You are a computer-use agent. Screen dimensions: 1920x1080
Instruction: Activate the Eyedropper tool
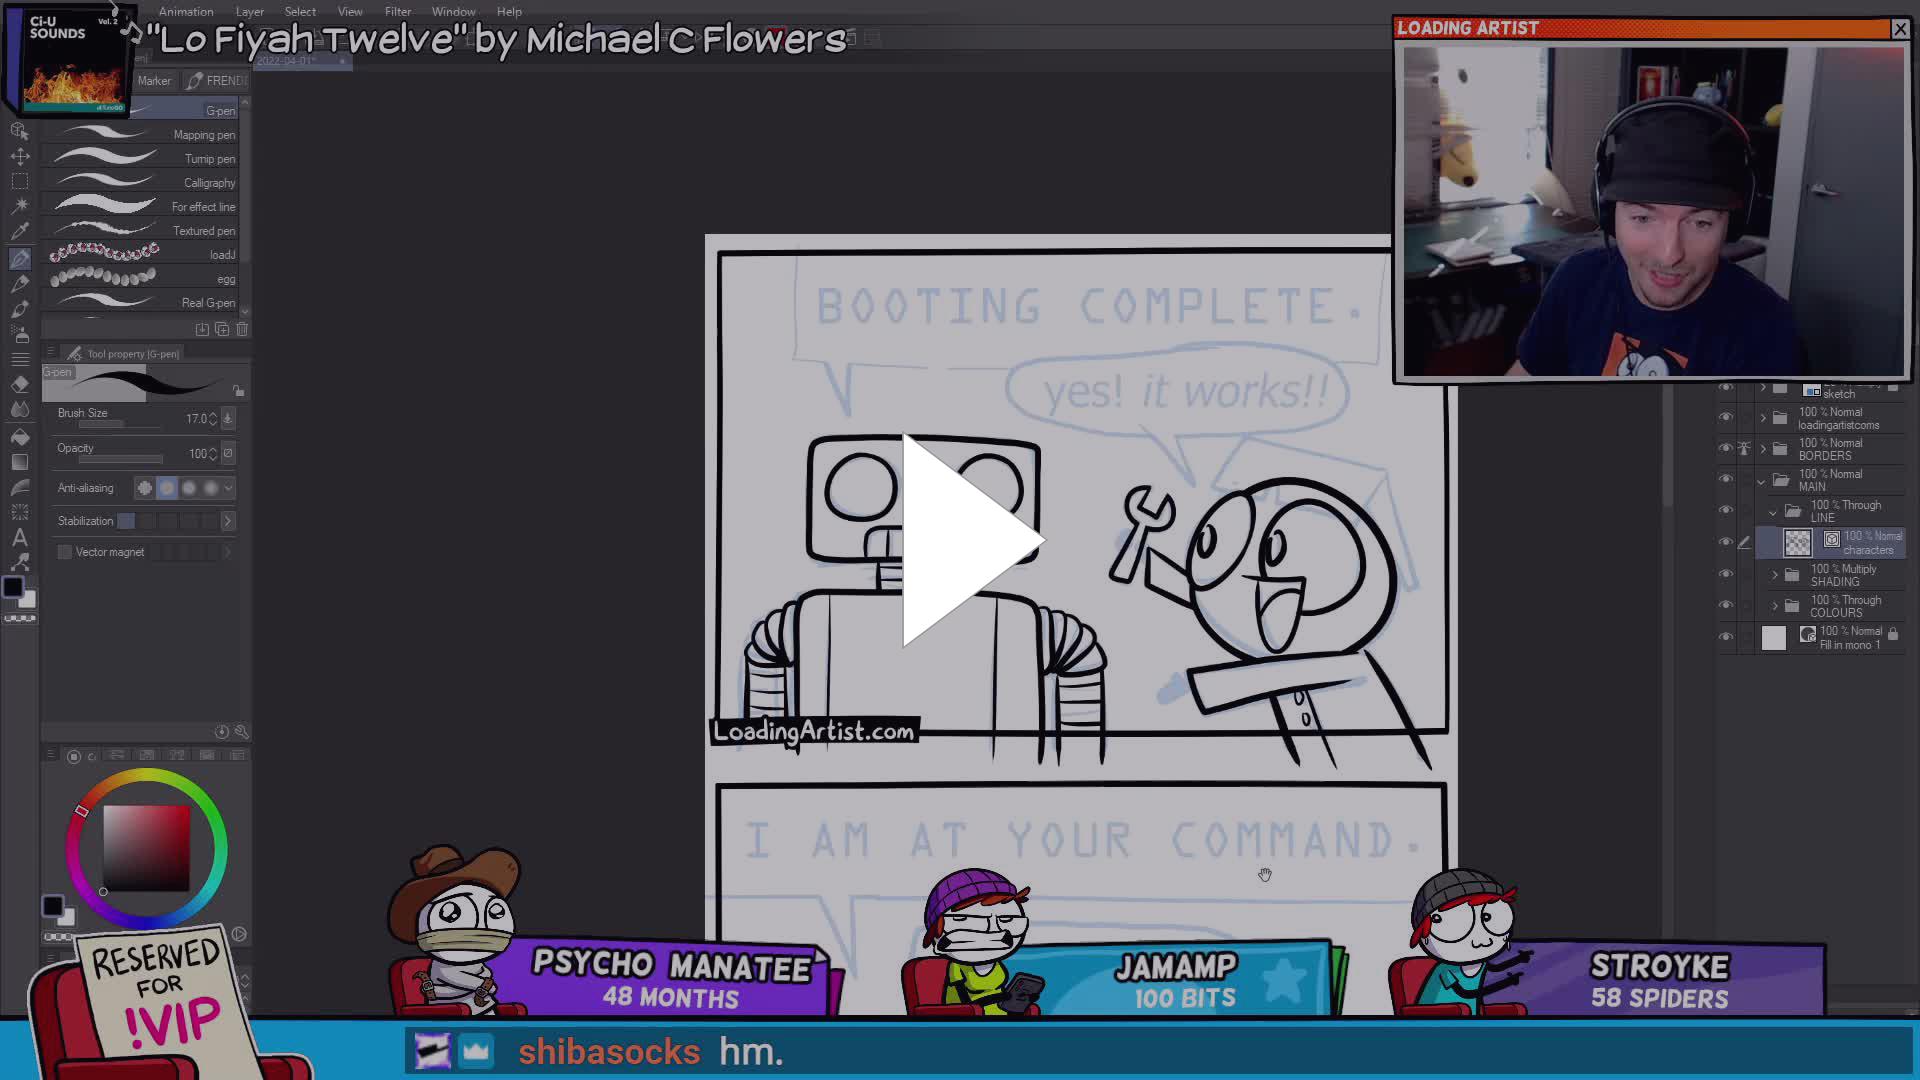[x=20, y=230]
